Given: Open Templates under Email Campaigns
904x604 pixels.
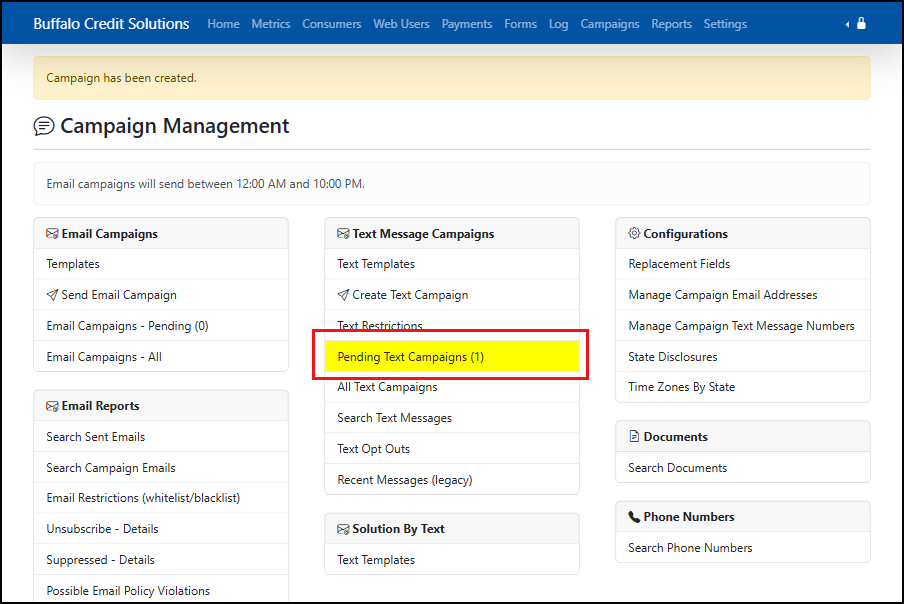Looking at the screenshot, I should click(x=161, y=264).
